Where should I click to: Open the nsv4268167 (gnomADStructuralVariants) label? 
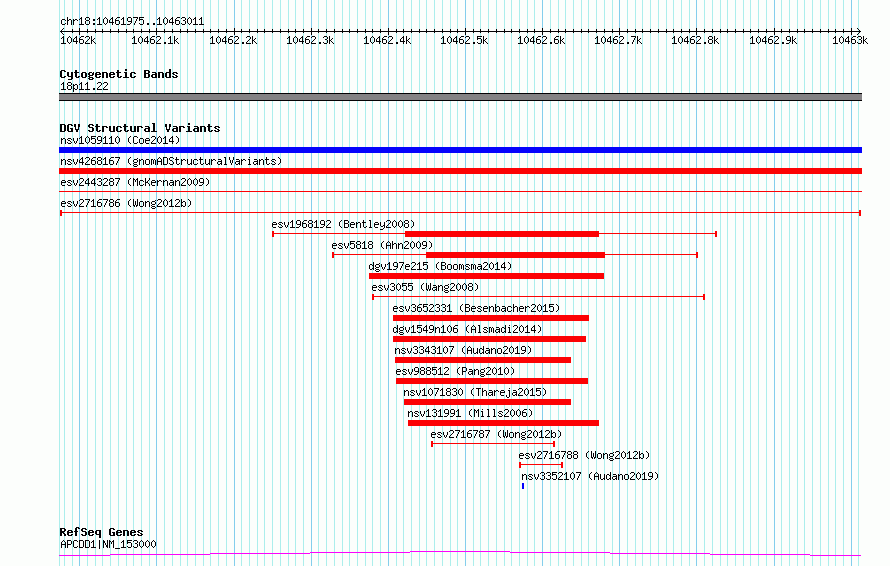(171, 161)
